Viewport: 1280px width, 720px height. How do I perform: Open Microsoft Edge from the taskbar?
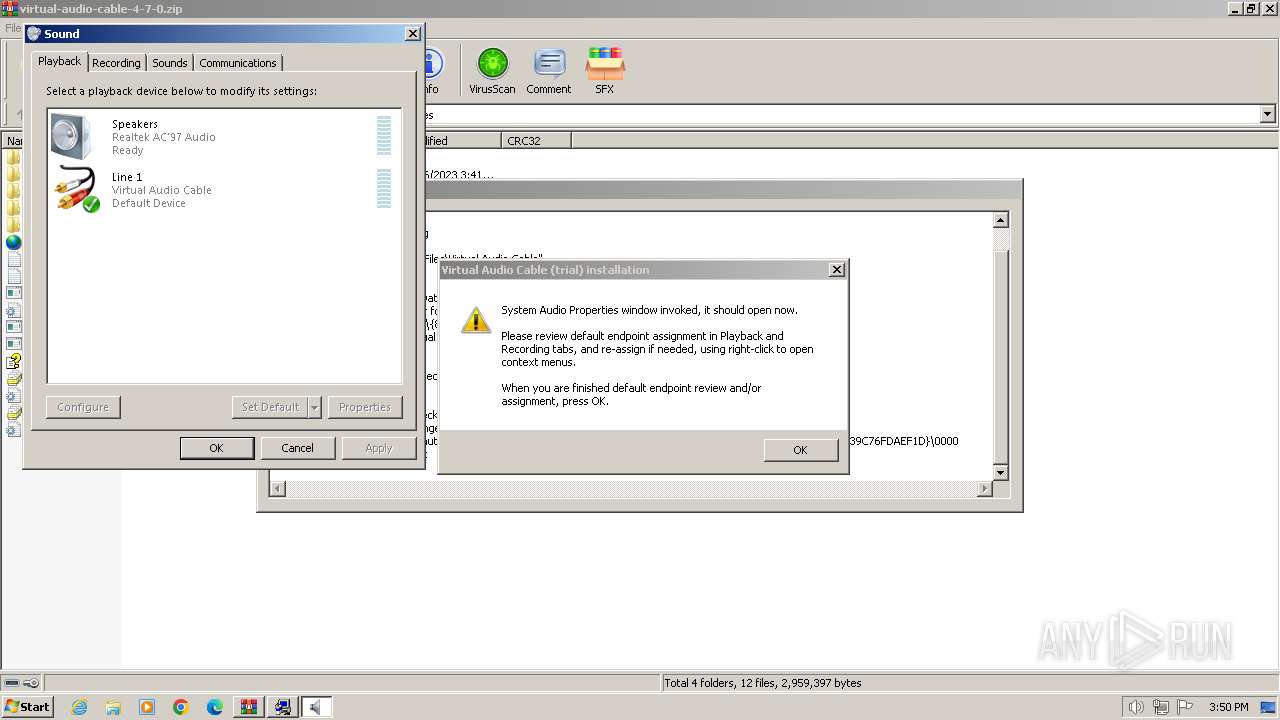(x=215, y=707)
